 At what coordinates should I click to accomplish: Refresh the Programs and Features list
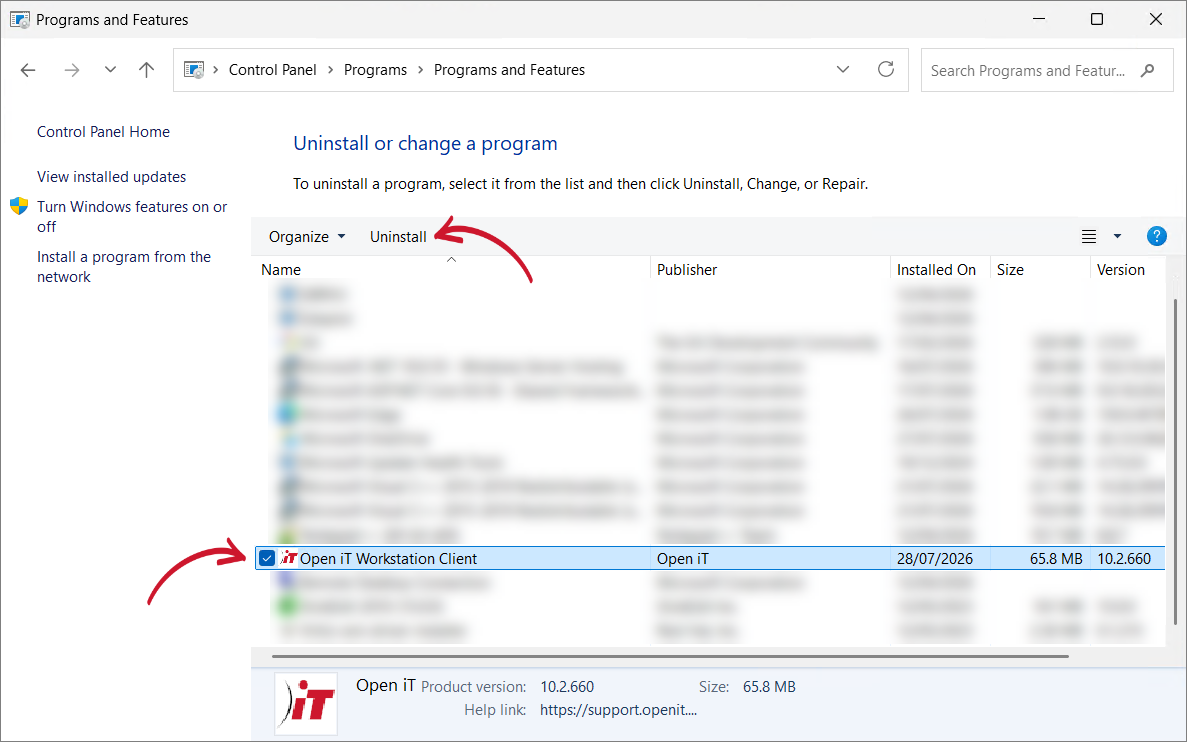click(x=886, y=70)
